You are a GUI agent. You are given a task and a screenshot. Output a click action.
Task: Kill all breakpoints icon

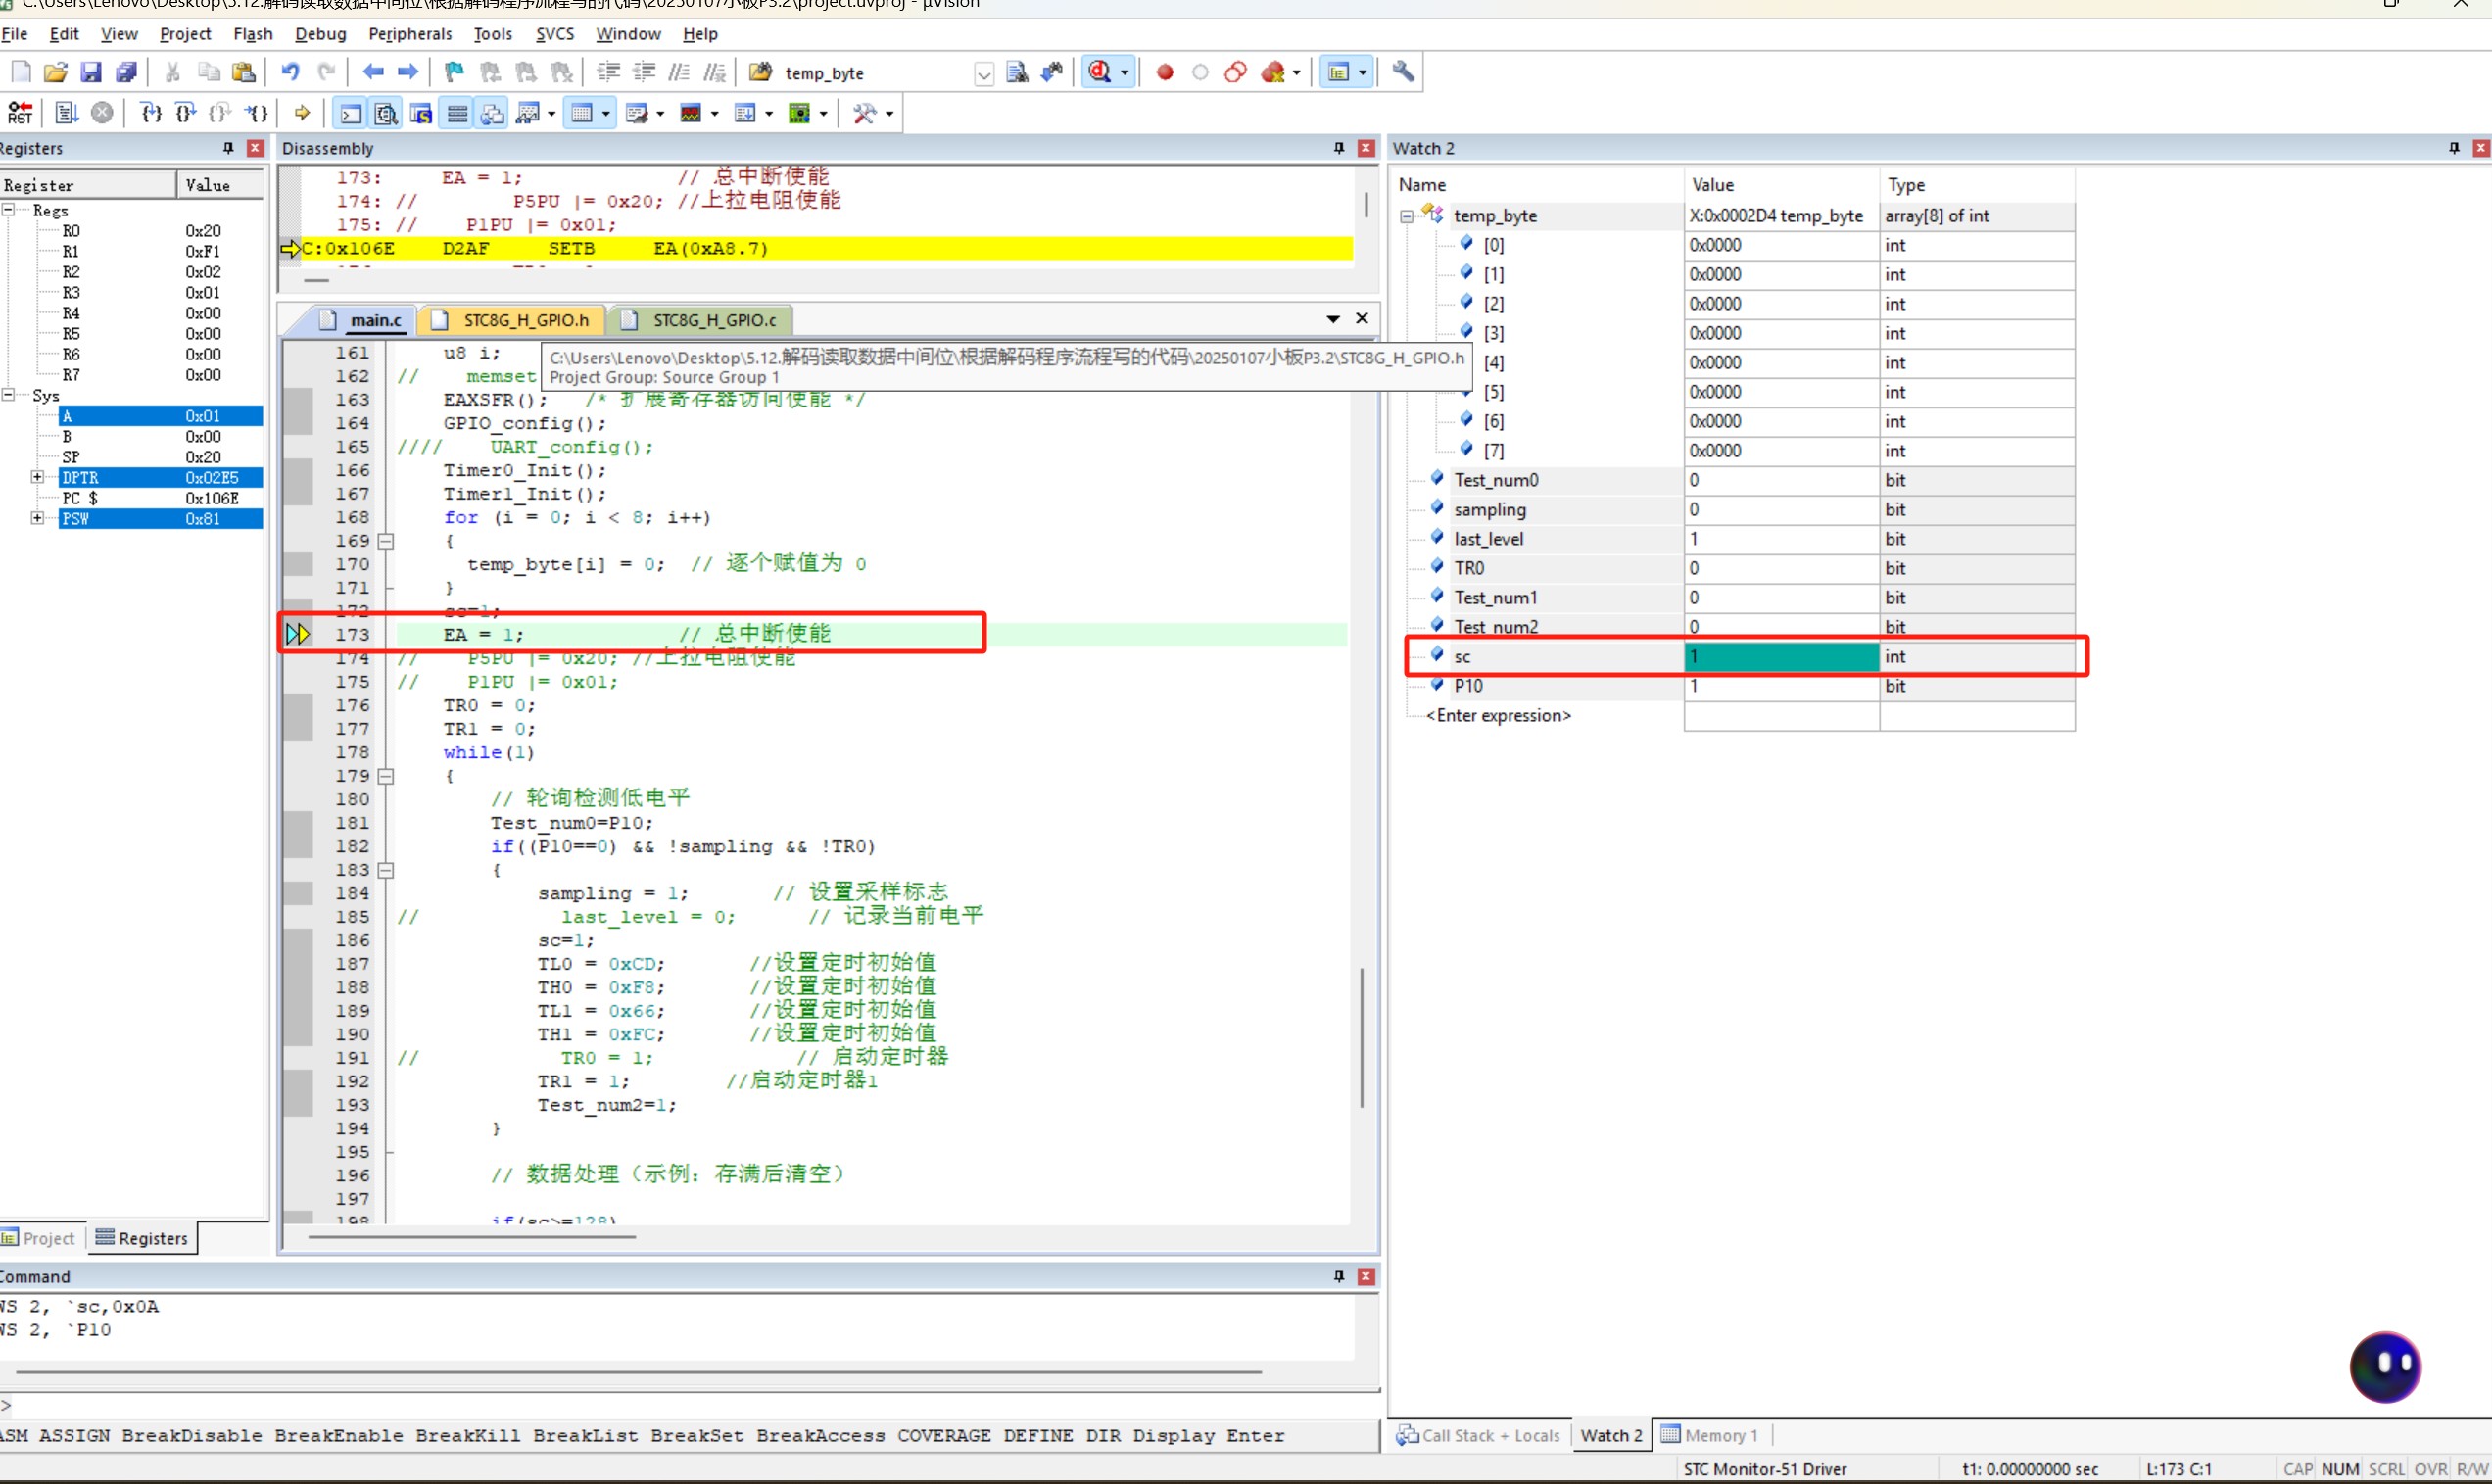pyautogui.click(x=1273, y=72)
